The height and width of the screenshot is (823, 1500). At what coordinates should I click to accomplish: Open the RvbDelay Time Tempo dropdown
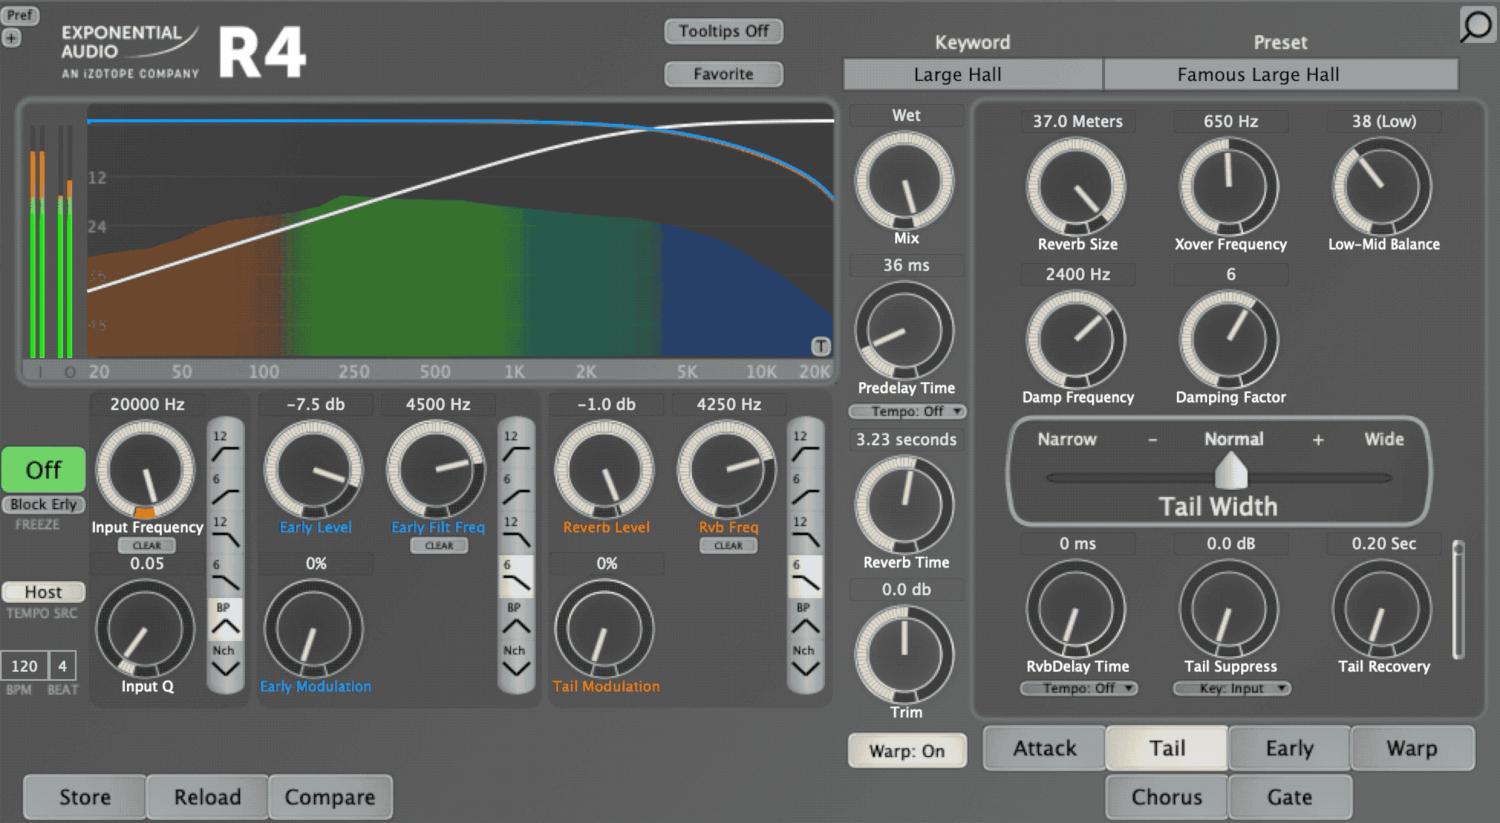coord(1078,688)
